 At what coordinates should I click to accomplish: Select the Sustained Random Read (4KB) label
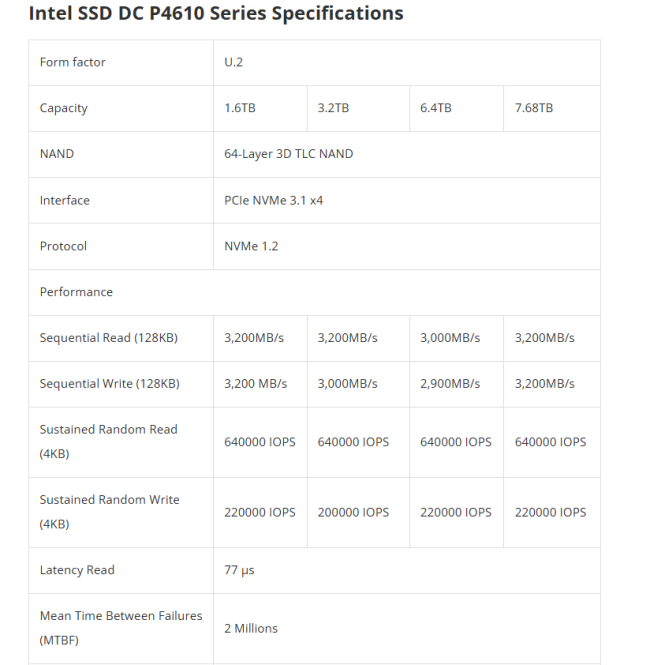[x=108, y=441]
